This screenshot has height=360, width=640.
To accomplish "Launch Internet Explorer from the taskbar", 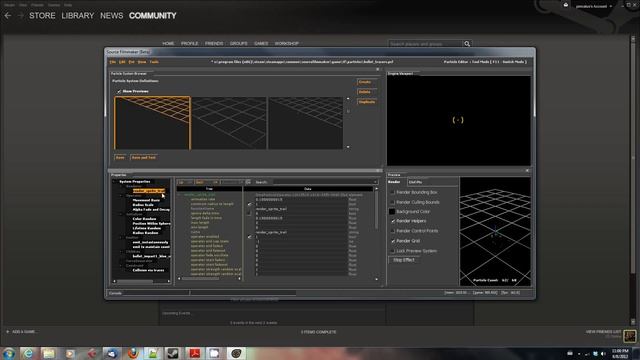I will [x=29, y=353].
